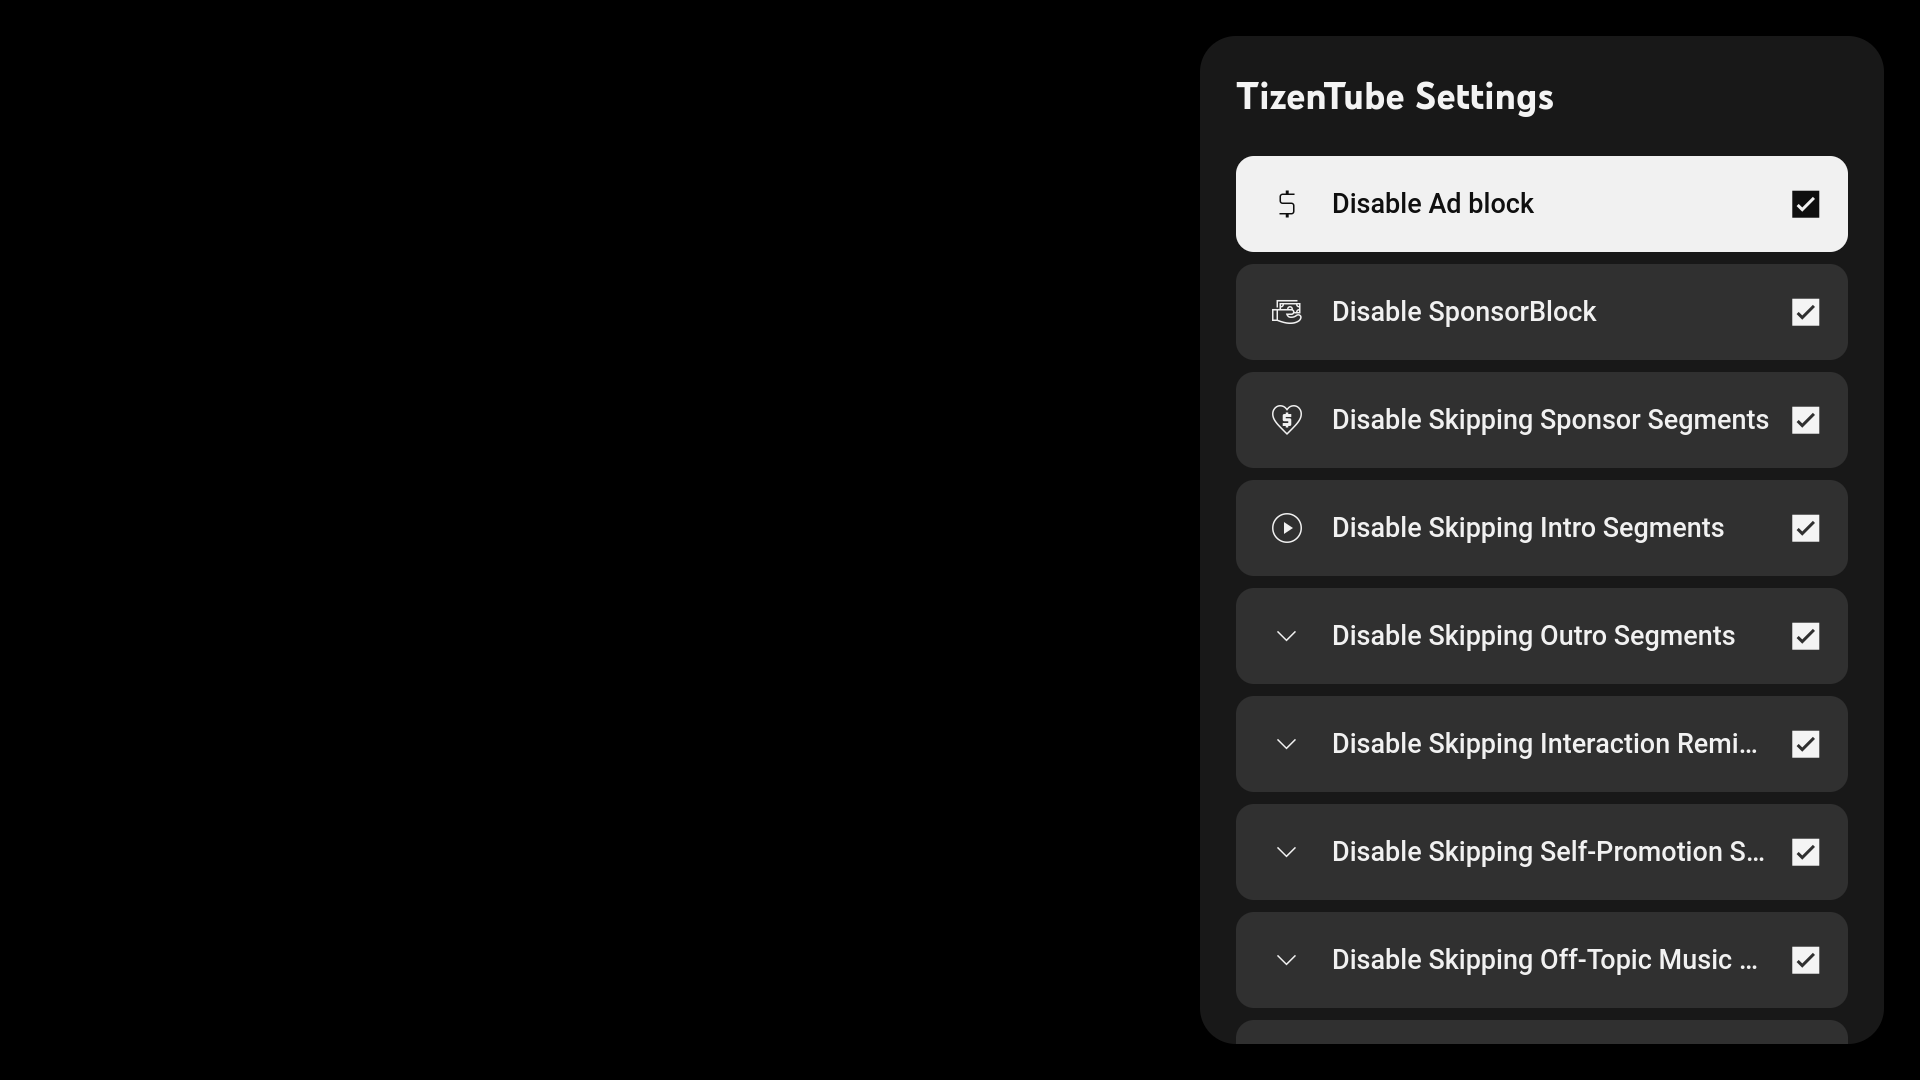Image resolution: width=1920 pixels, height=1080 pixels.
Task: Click the heart dollar icon for Sponsor Segments
Action: click(1287, 420)
